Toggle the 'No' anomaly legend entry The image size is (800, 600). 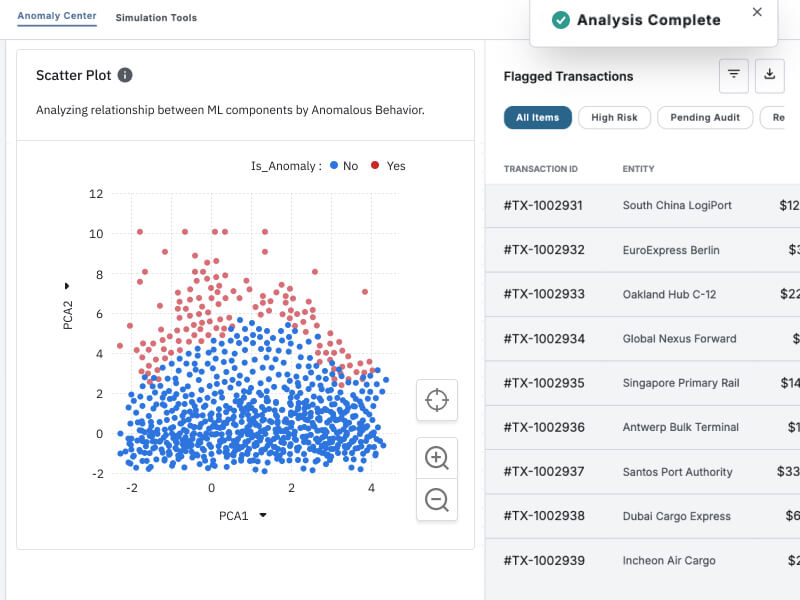click(x=344, y=166)
